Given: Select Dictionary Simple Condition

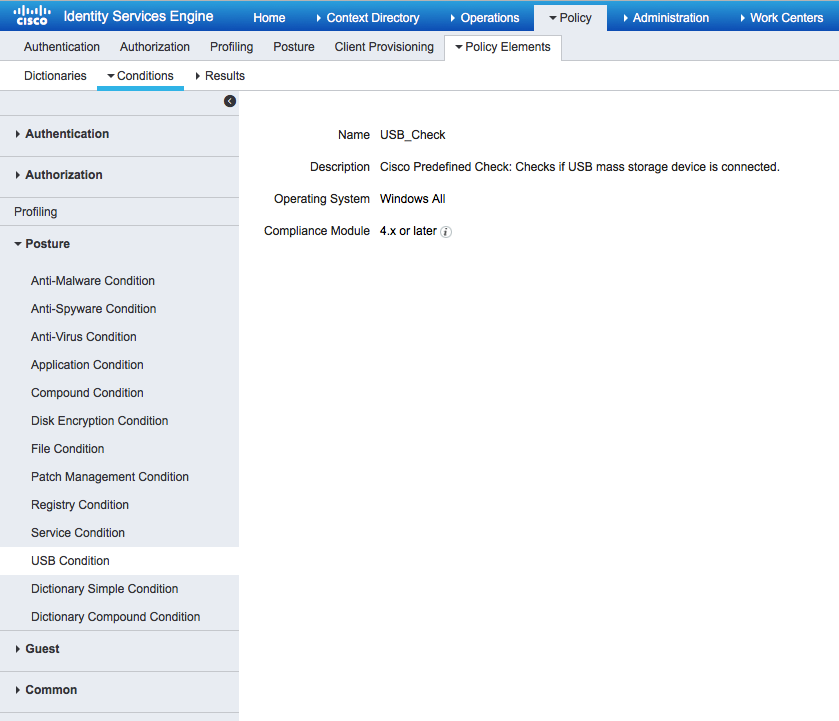Looking at the screenshot, I should pyautogui.click(x=104, y=589).
